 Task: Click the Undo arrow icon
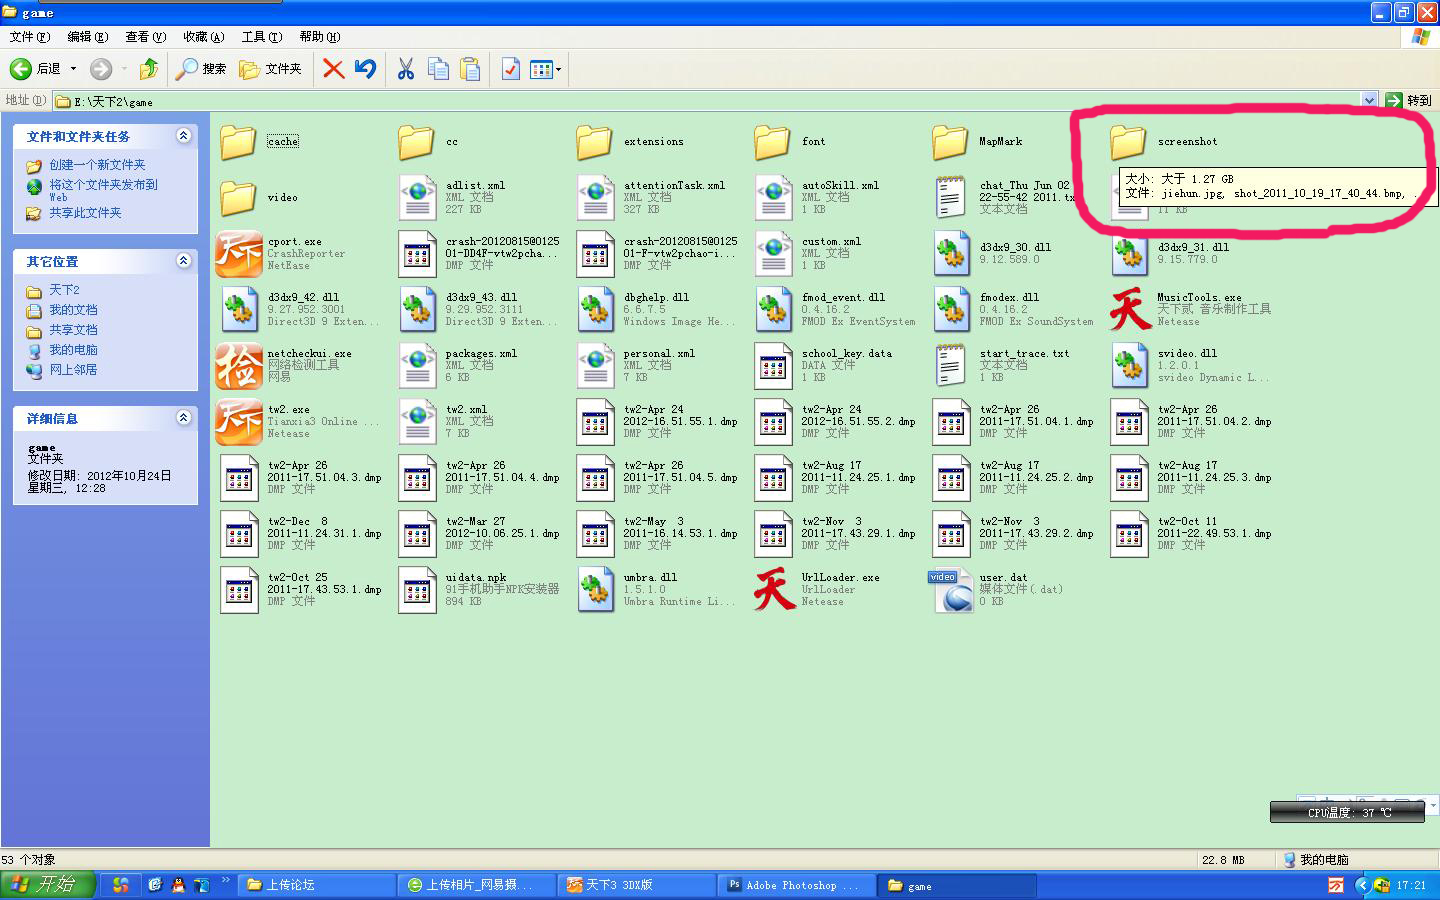pos(365,69)
